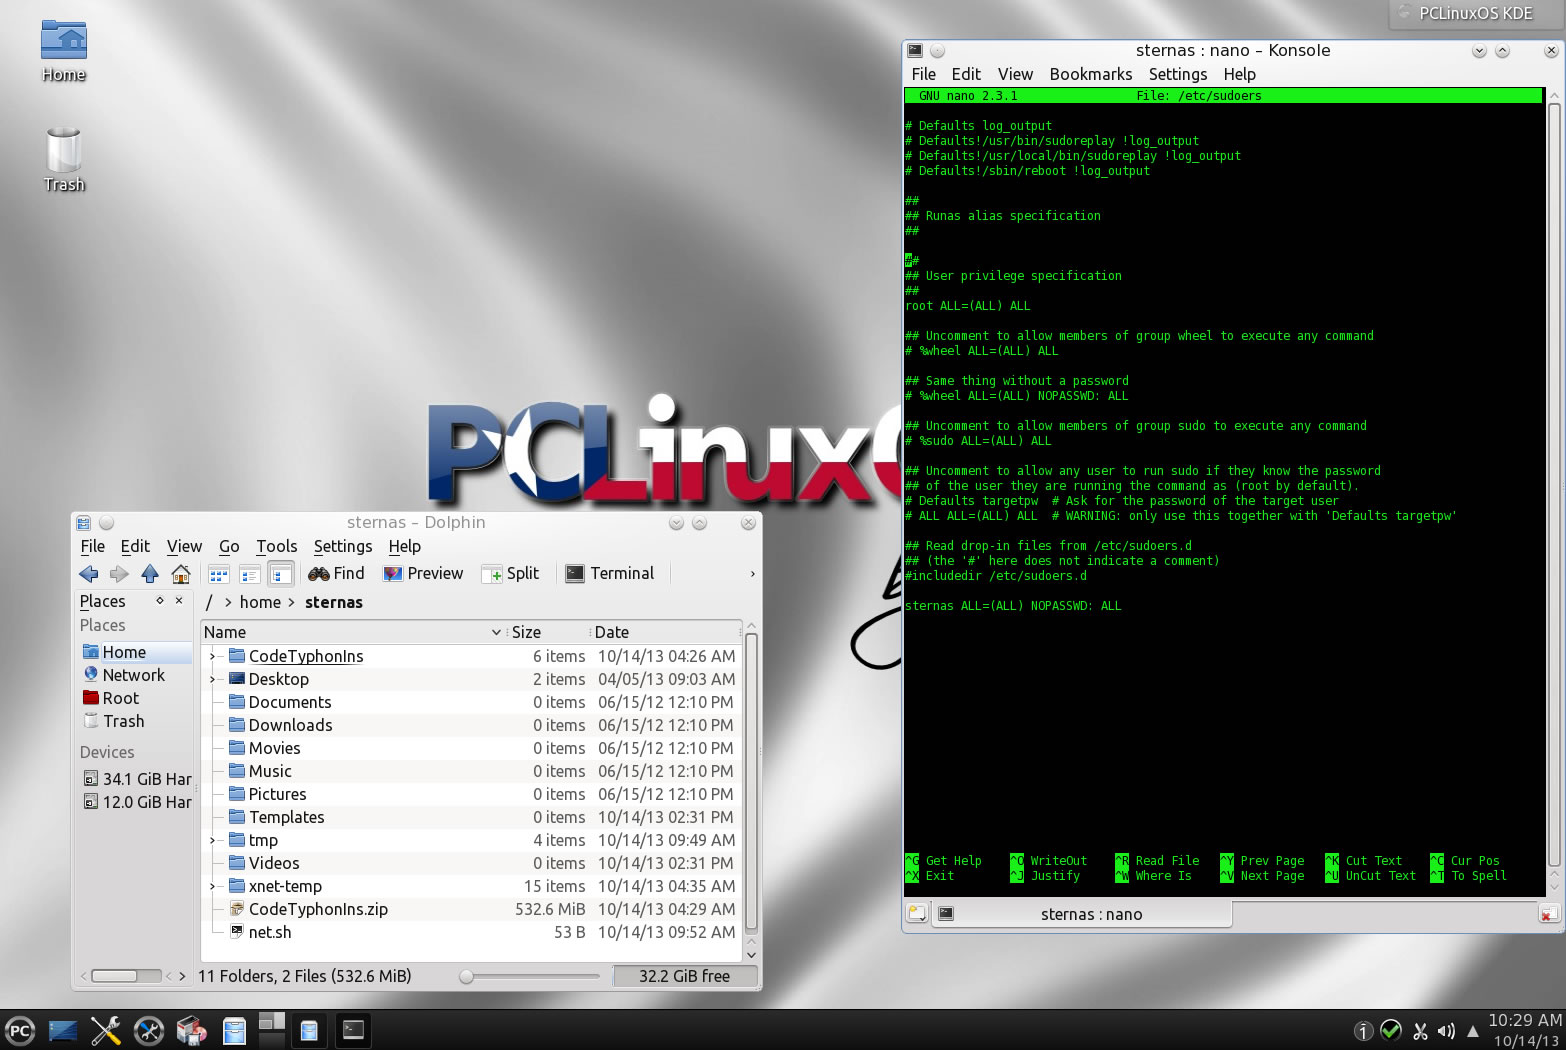Select the 'sternas : nano' Konsole tab
Viewport: 1566px width, 1050px height.
pyautogui.click(x=1082, y=913)
